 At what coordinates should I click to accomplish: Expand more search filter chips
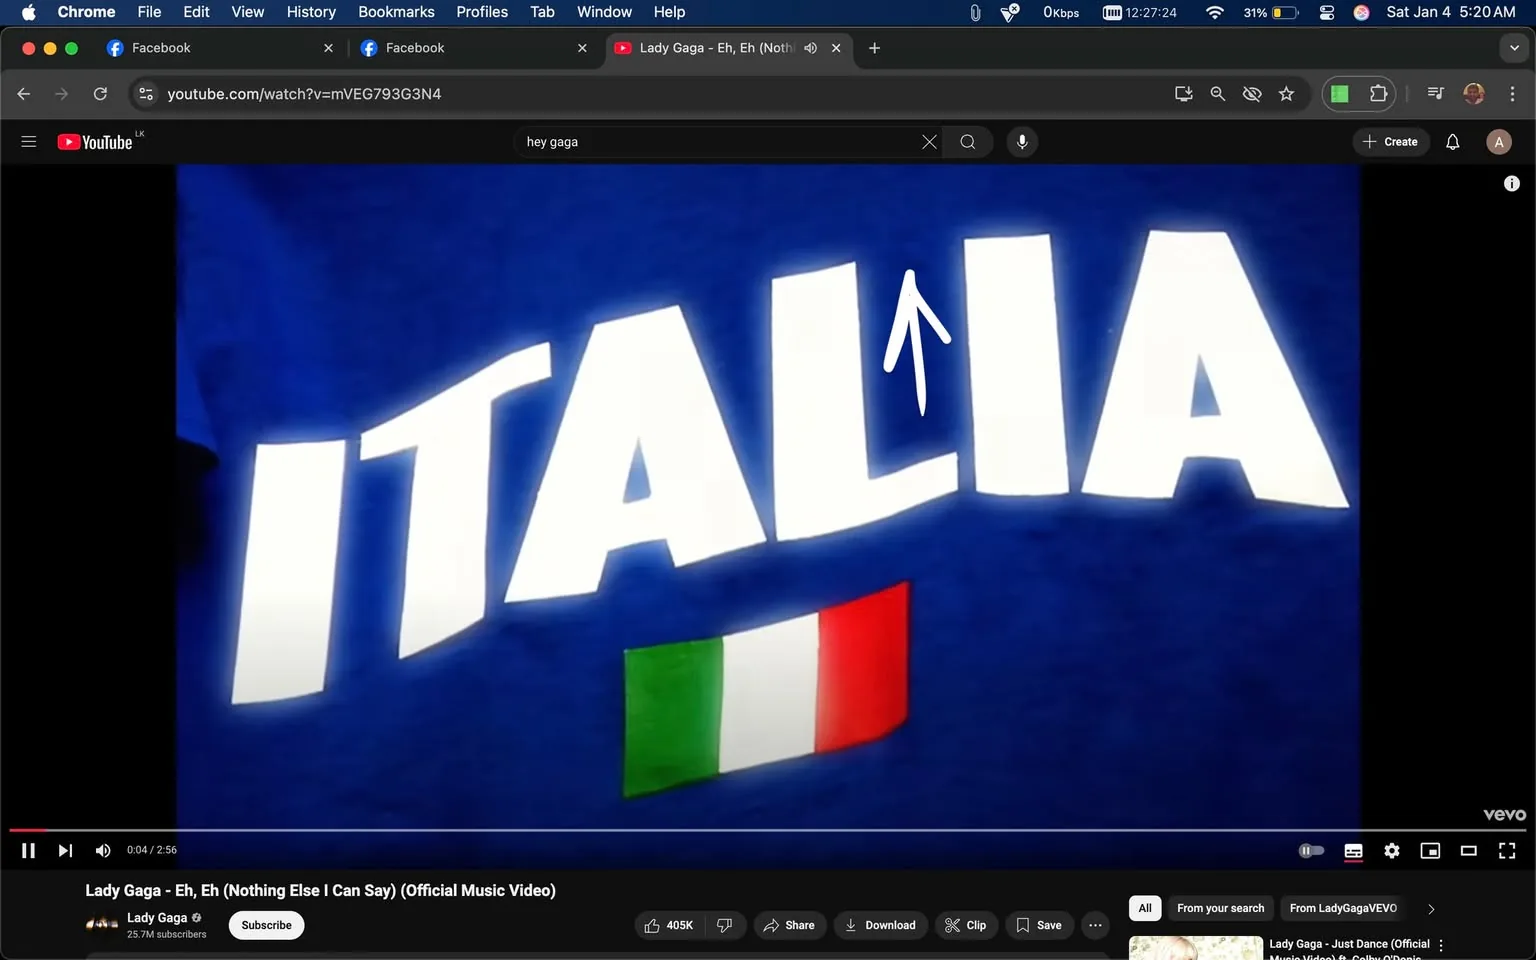(1430, 908)
